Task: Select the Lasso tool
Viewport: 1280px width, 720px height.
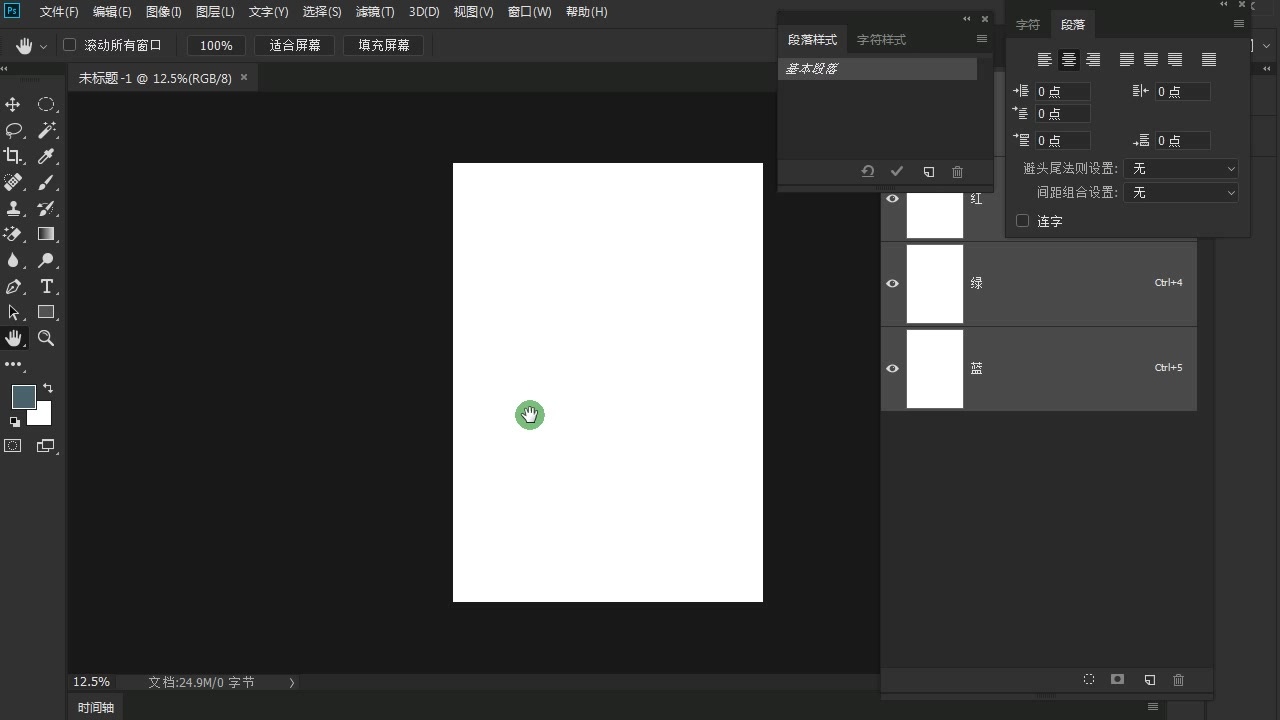Action: [13, 130]
